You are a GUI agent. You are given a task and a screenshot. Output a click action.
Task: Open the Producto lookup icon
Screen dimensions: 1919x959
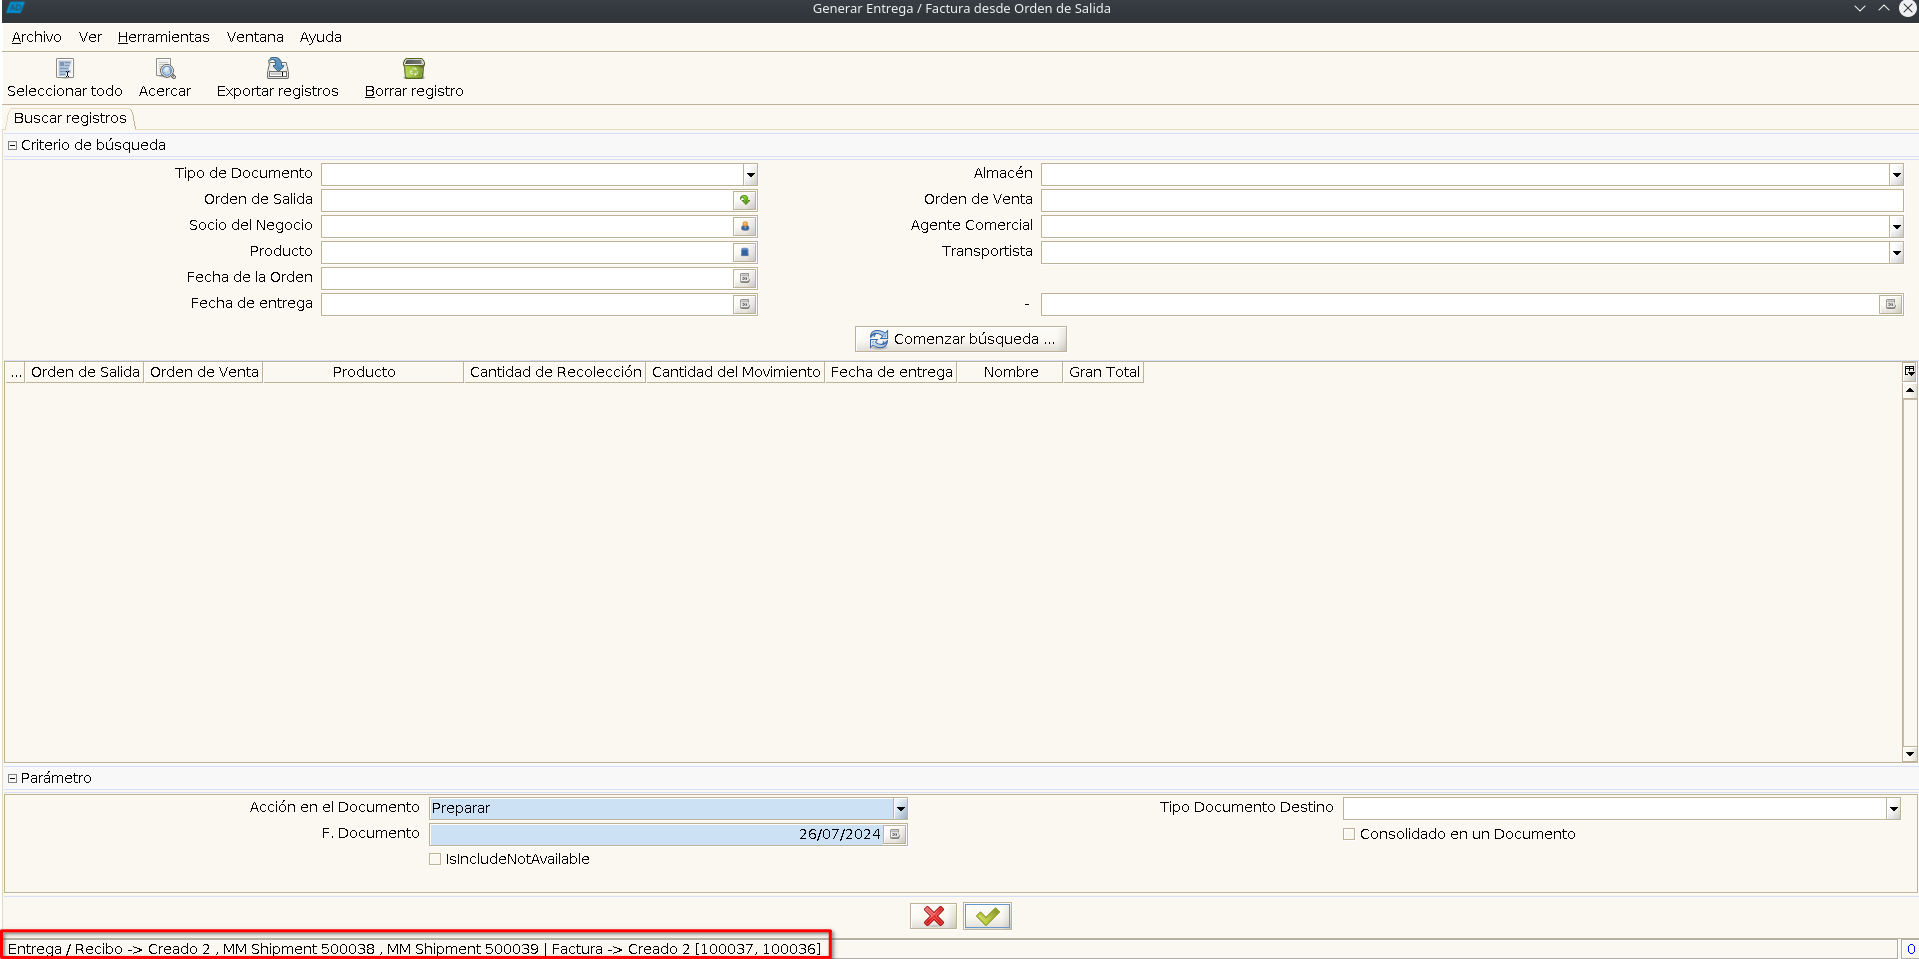click(745, 252)
